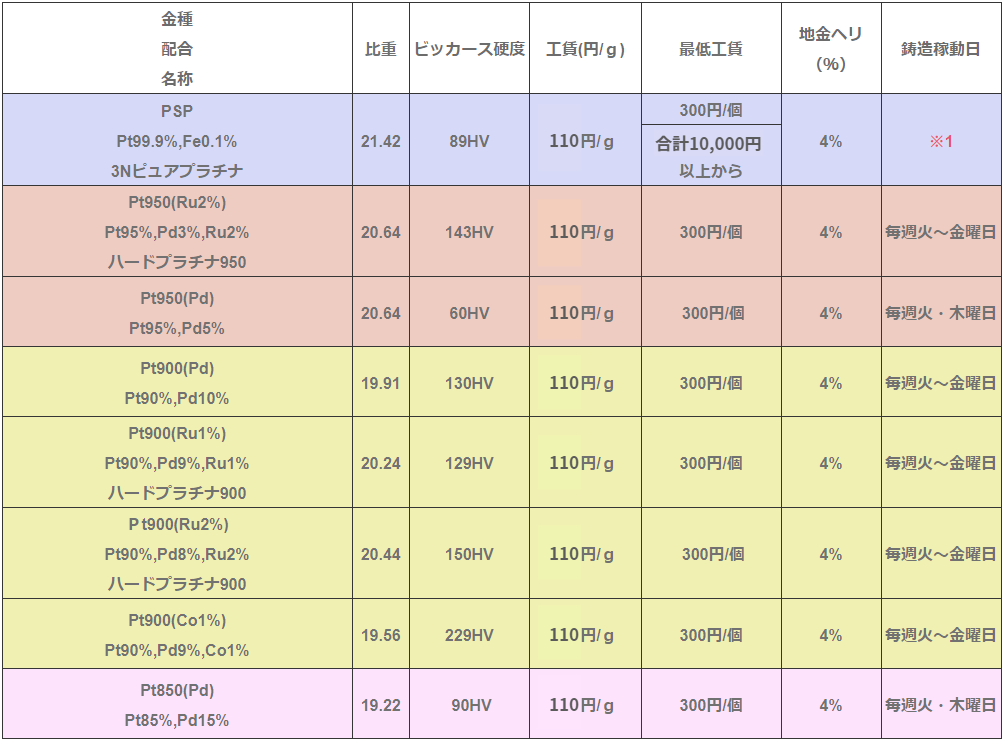Click the 比重 column header
The width and height of the screenshot is (1004, 742).
[380, 49]
